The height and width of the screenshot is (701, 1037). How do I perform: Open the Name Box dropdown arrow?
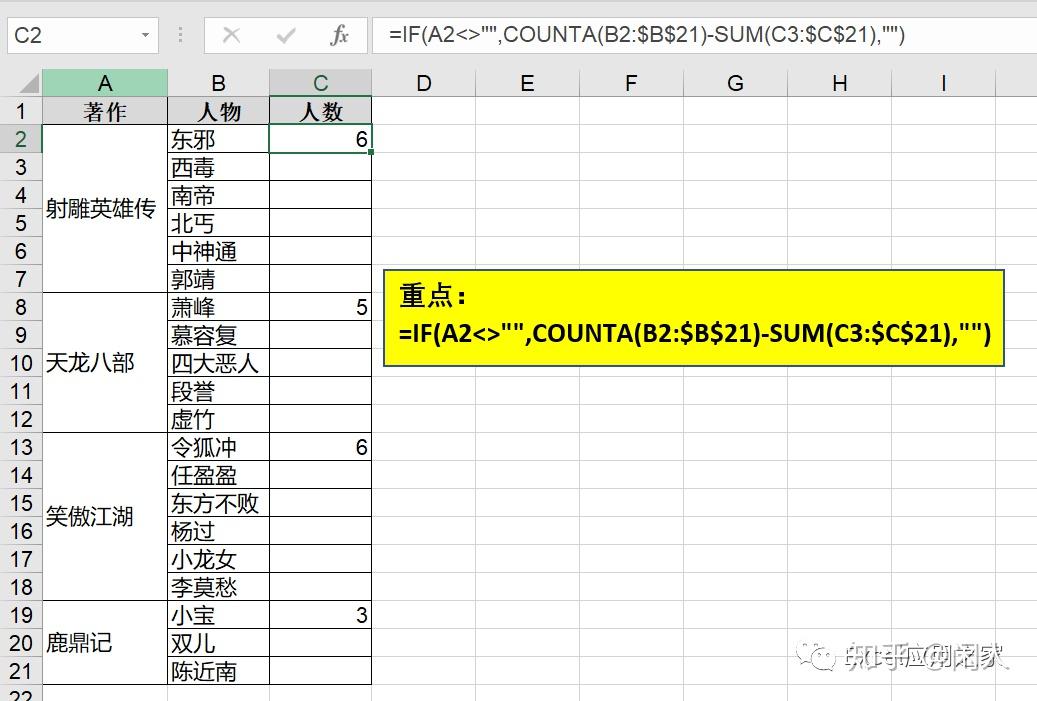click(x=145, y=35)
